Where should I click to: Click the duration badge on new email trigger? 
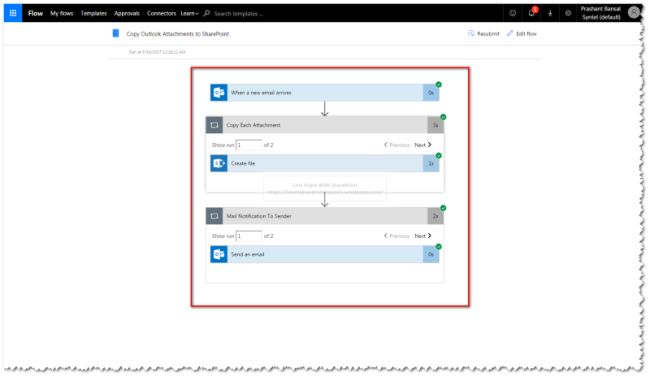[431, 92]
